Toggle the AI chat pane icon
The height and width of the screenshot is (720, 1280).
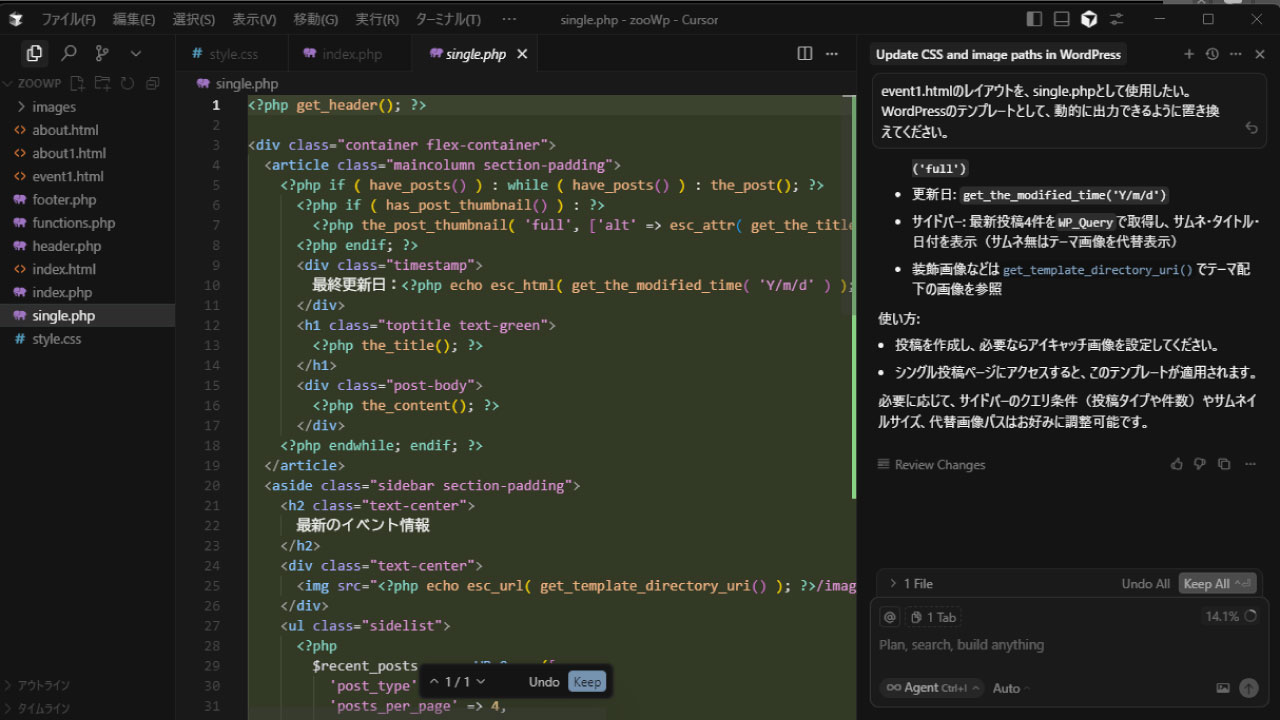(1089, 19)
